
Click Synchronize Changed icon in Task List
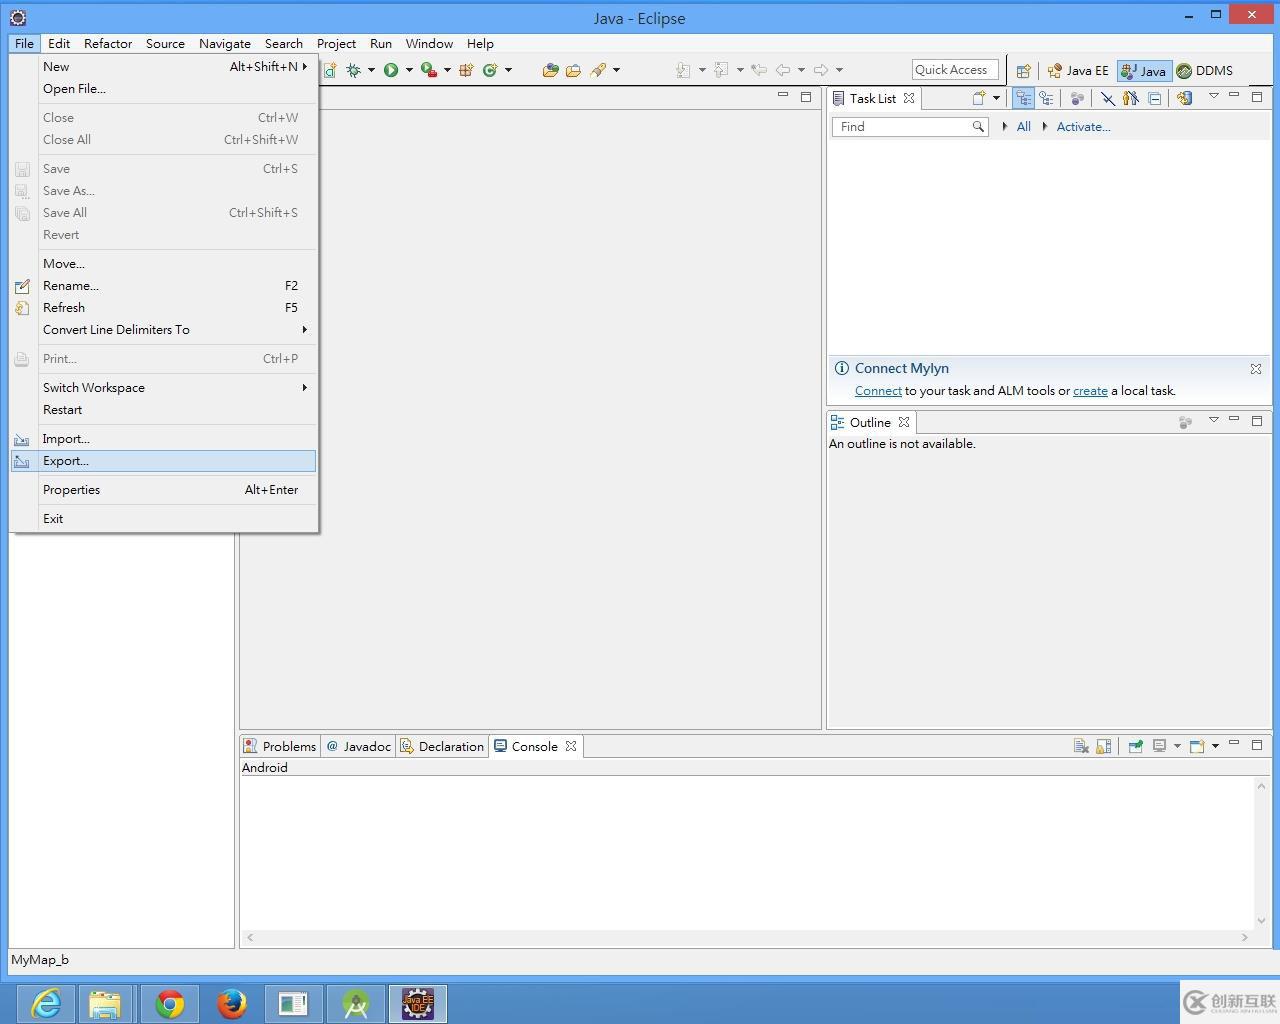tap(1185, 98)
